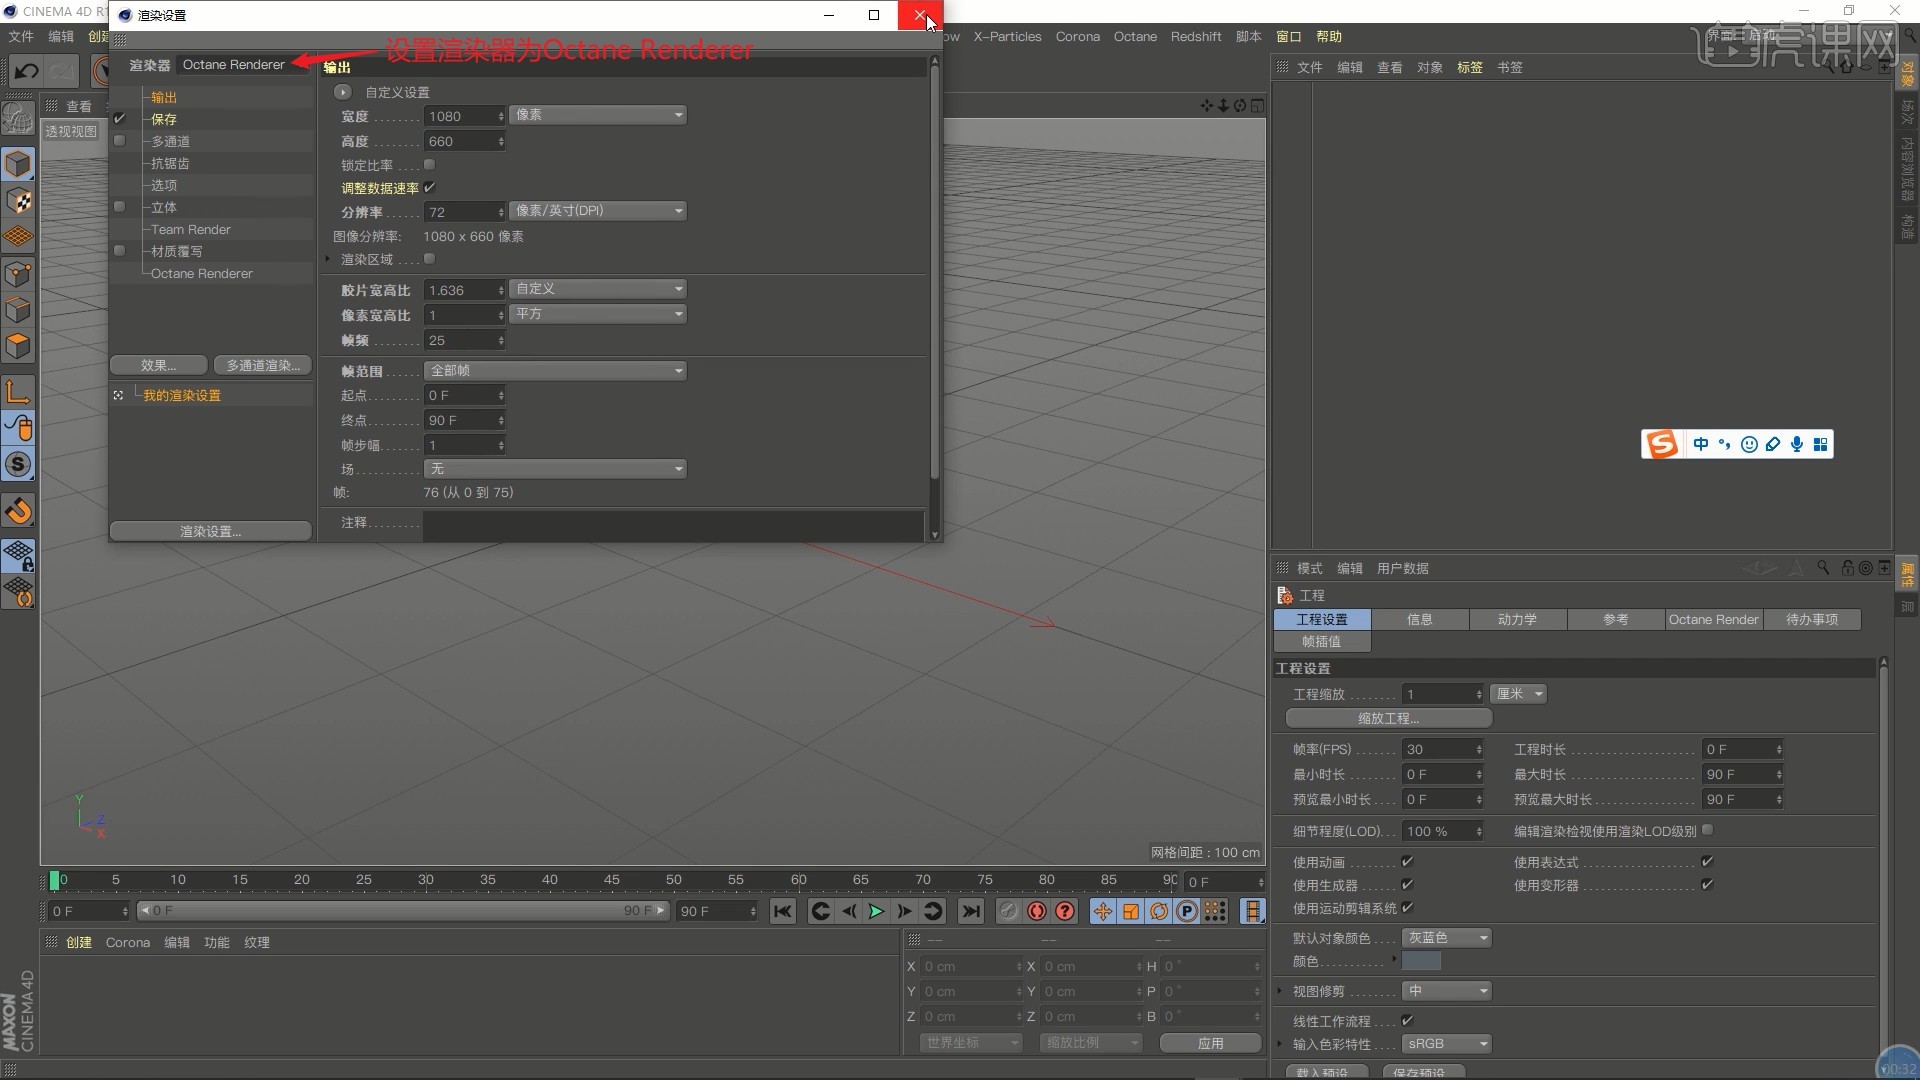Click the Undo arrow icon
This screenshot has width=1920, height=1080.
coord(26,71)
